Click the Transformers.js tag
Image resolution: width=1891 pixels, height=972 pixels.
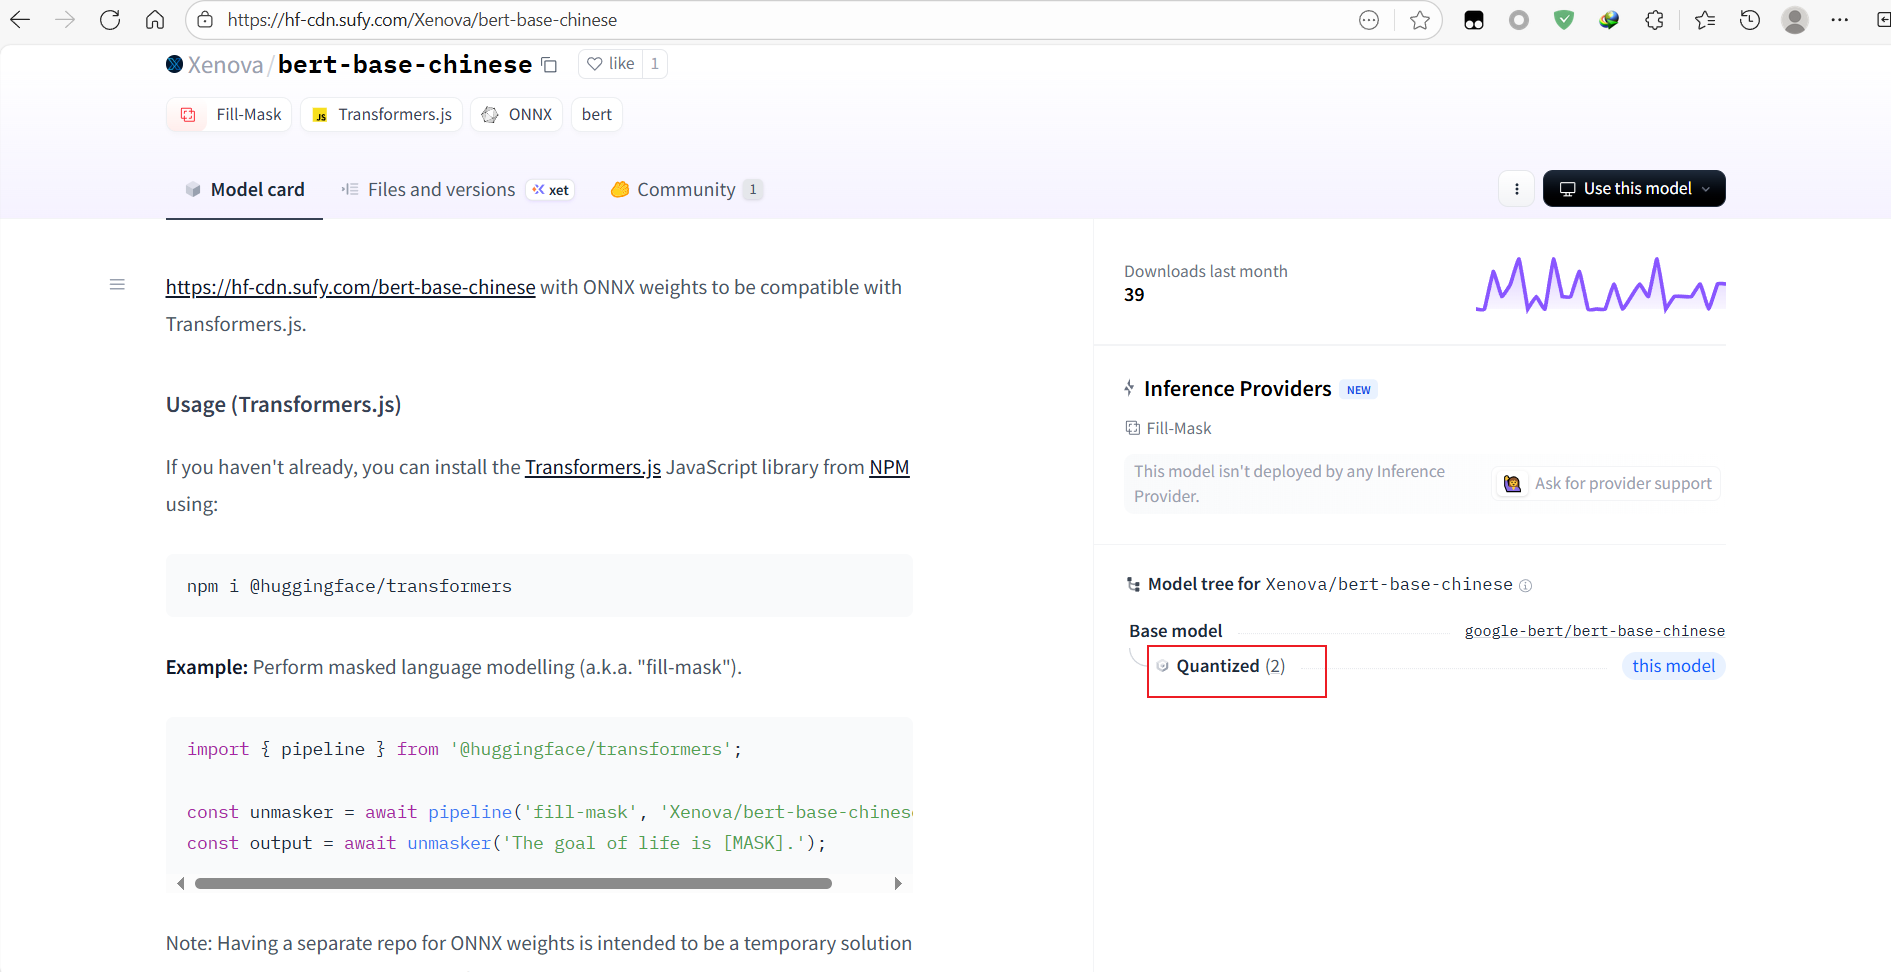[x=381, y=114]
